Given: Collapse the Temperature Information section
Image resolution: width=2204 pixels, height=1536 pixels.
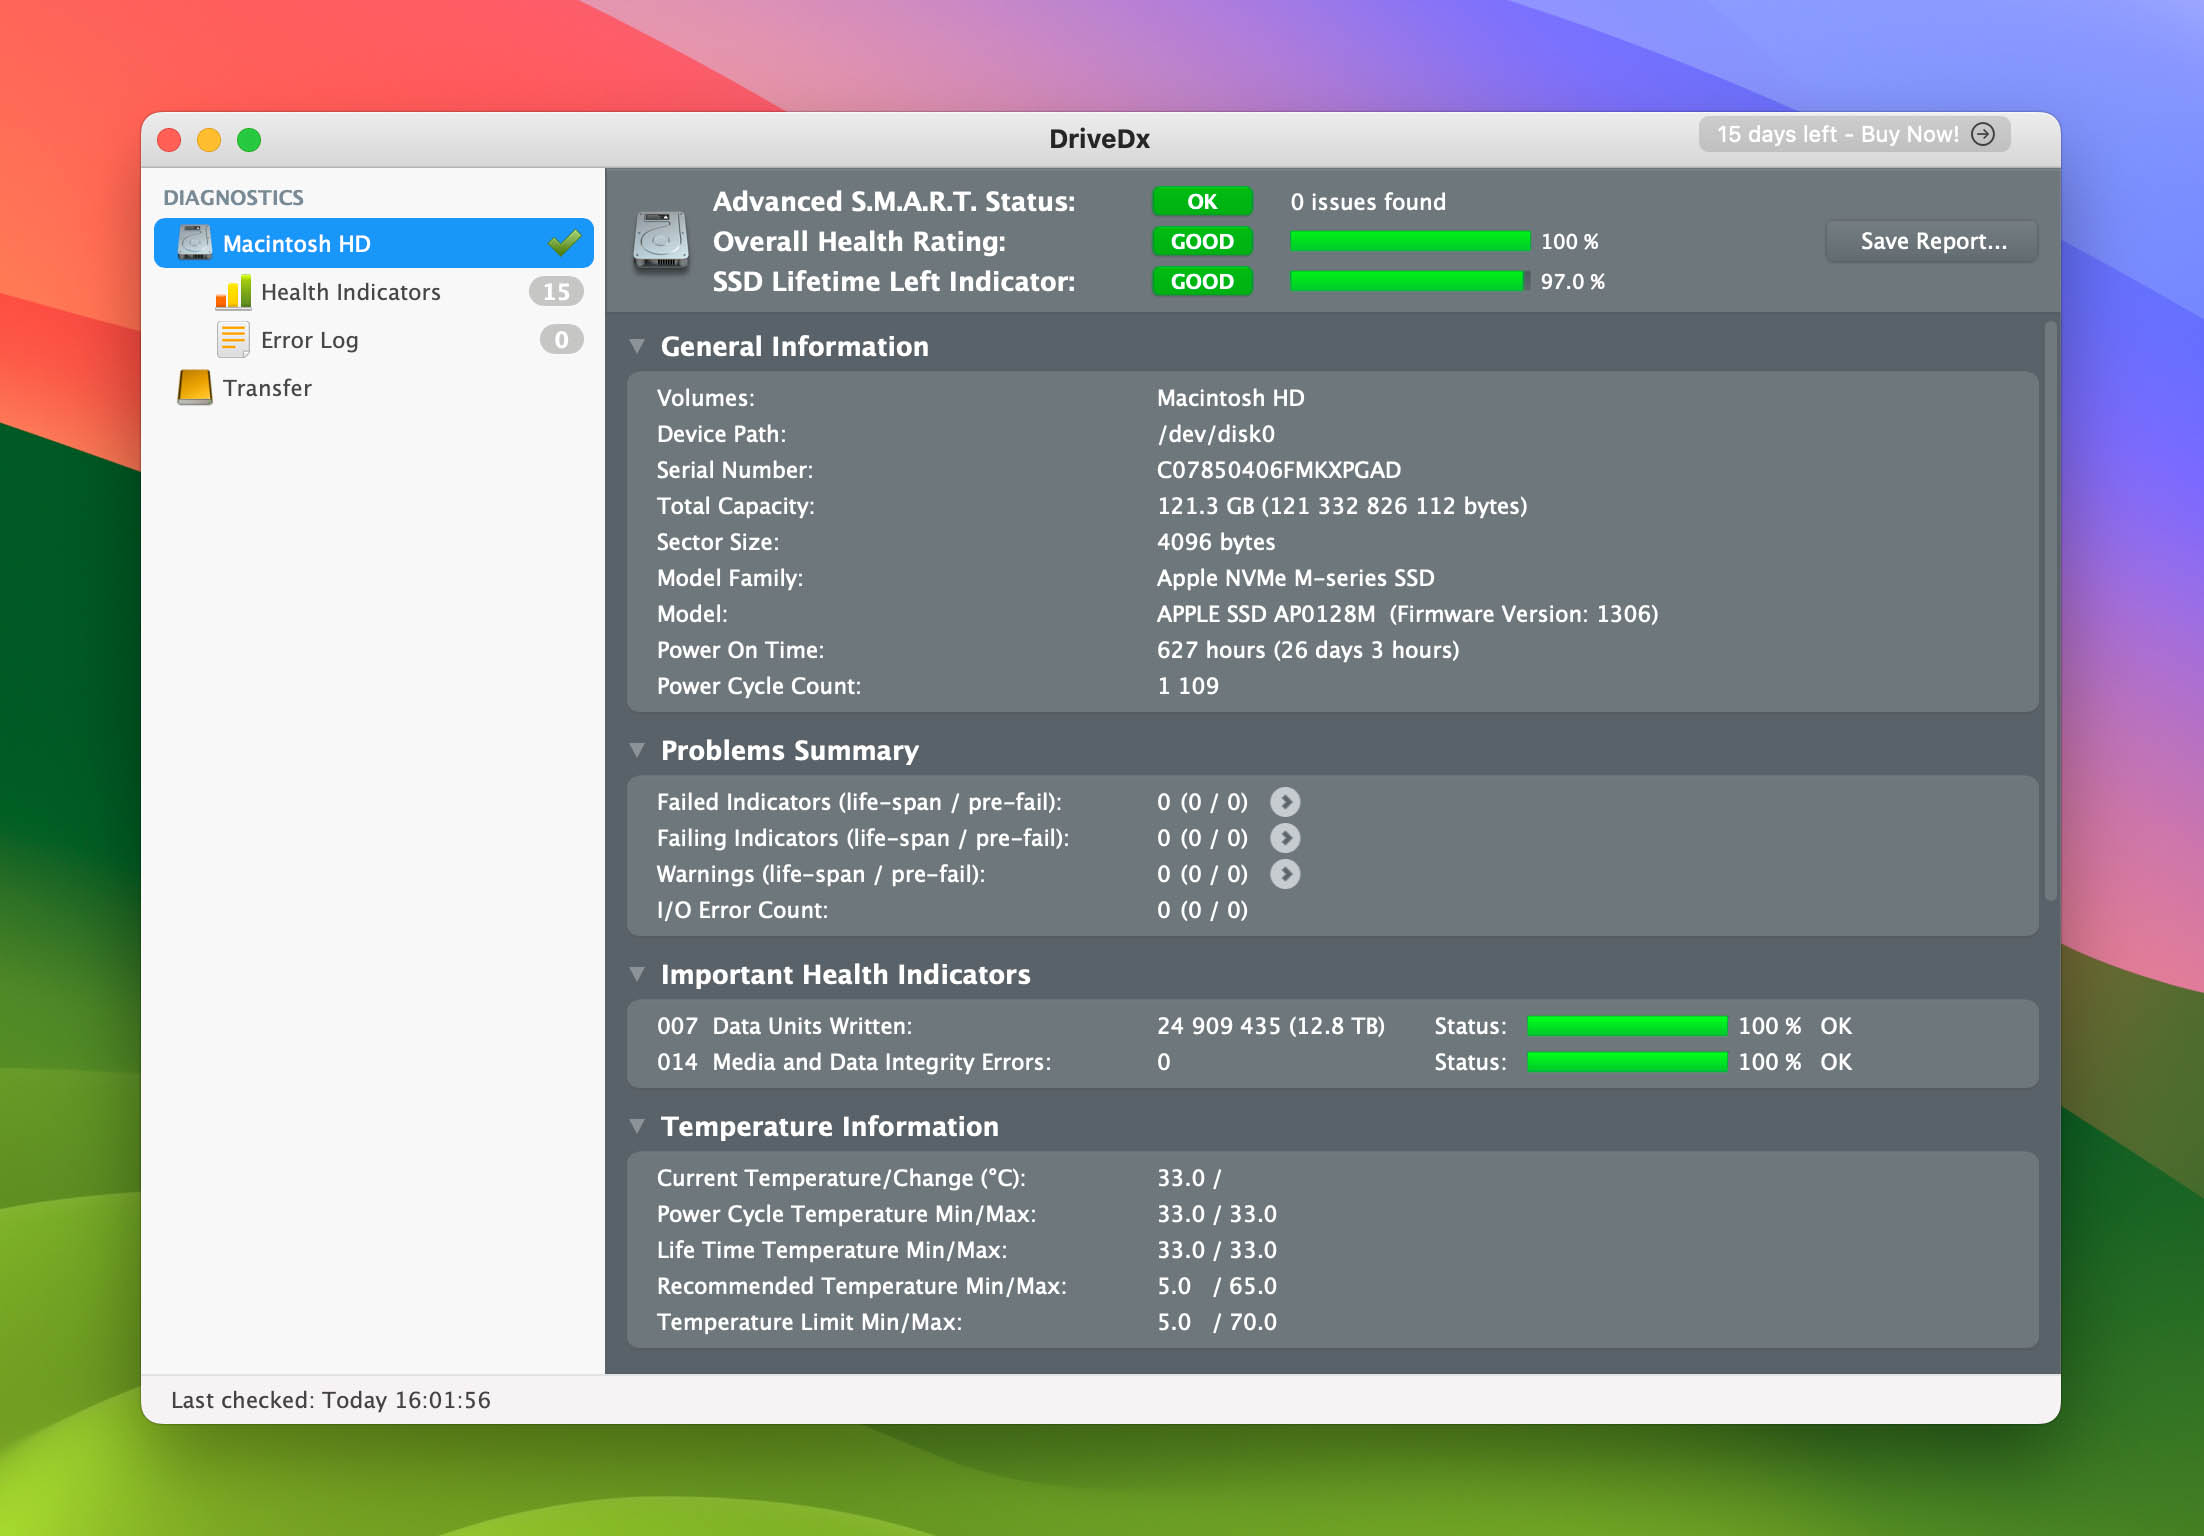Looking at the screenshot, I should (637, 1126).
